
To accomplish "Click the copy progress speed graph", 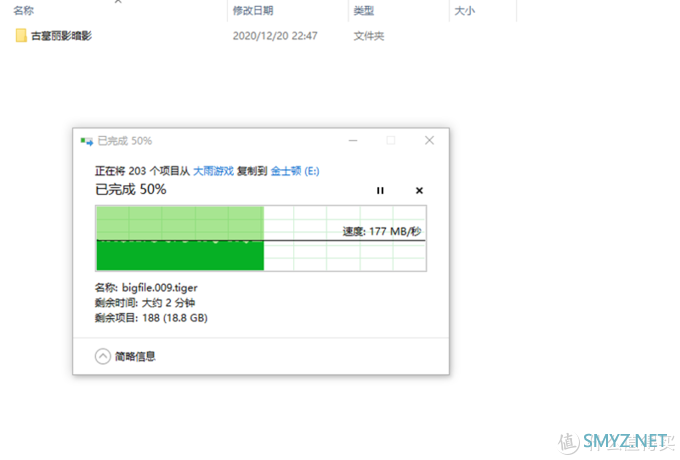I will tap(261, 238).
